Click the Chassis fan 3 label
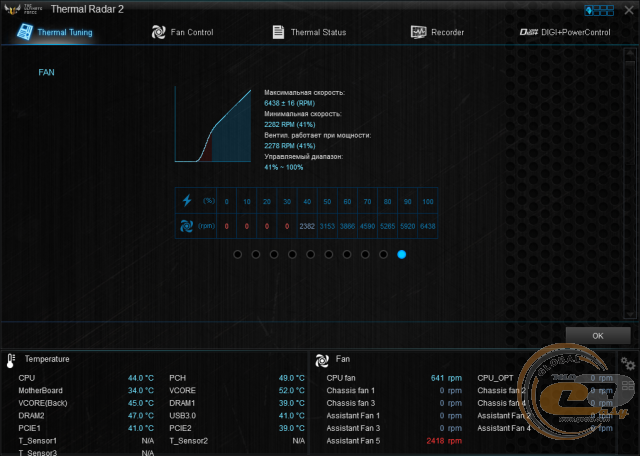Image resolution: width=640 pixels, height=456 pixels. pos(351,403)
